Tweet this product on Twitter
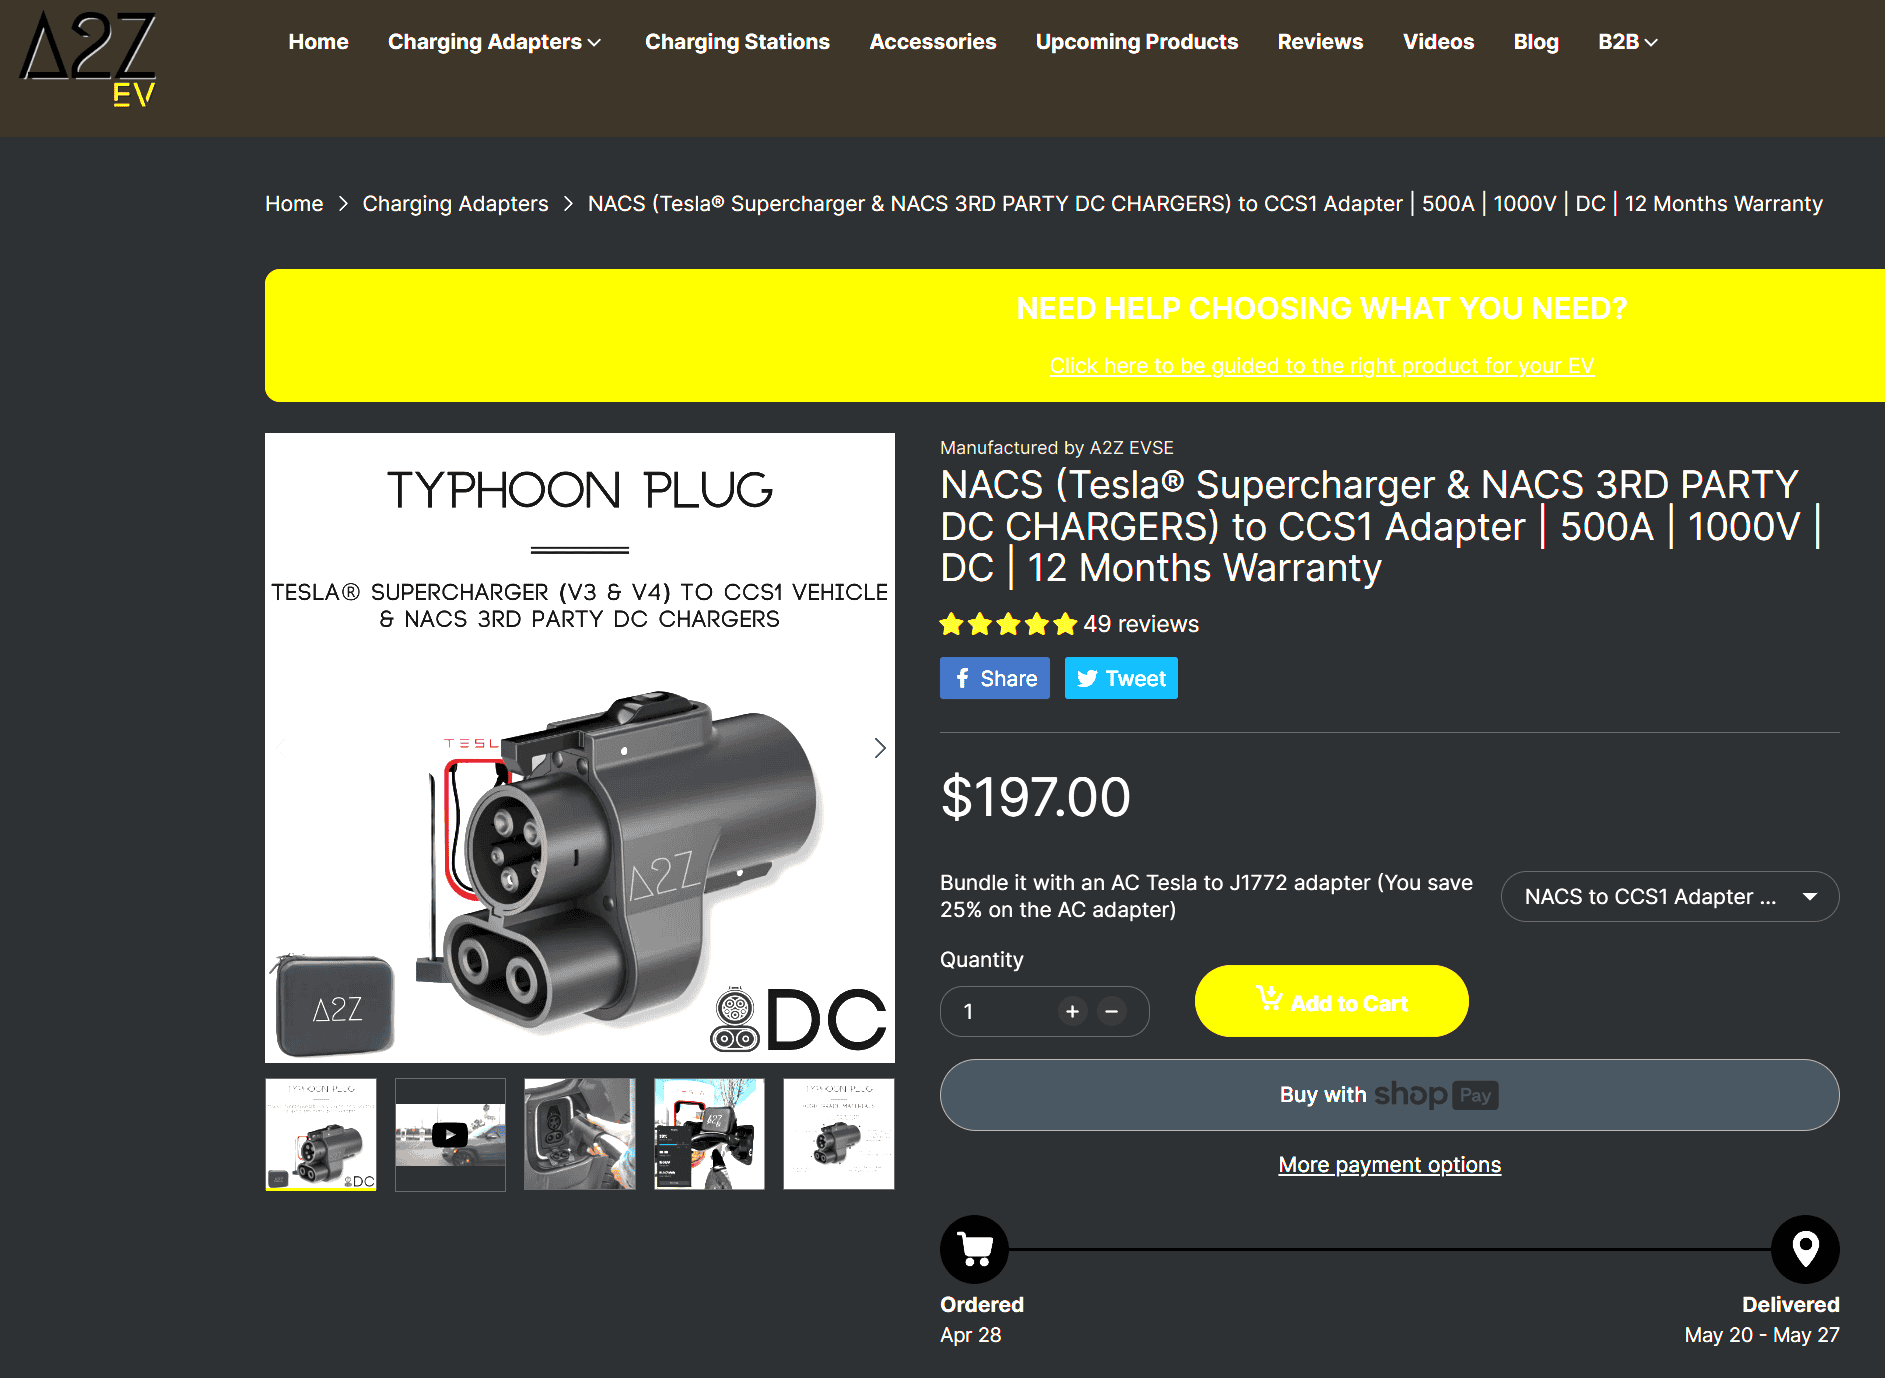The width and height of the screenshot is (1885, 1378). pyautogui.click(x=1121, y=678)
